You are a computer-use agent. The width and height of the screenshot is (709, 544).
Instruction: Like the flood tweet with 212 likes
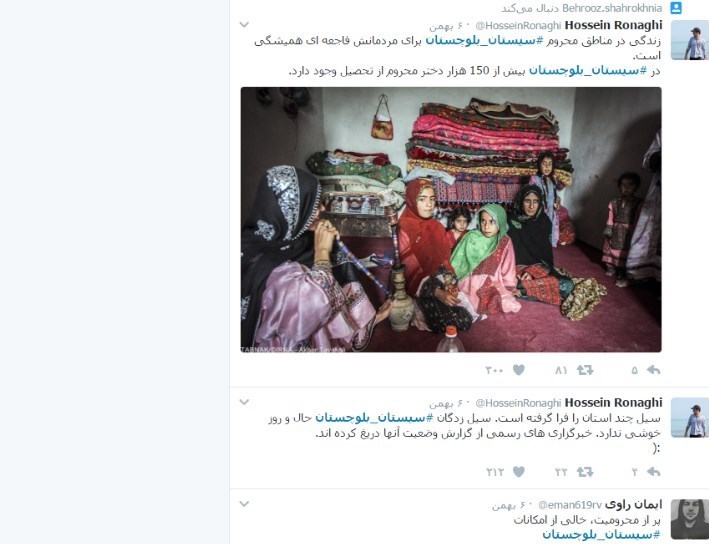519,472
